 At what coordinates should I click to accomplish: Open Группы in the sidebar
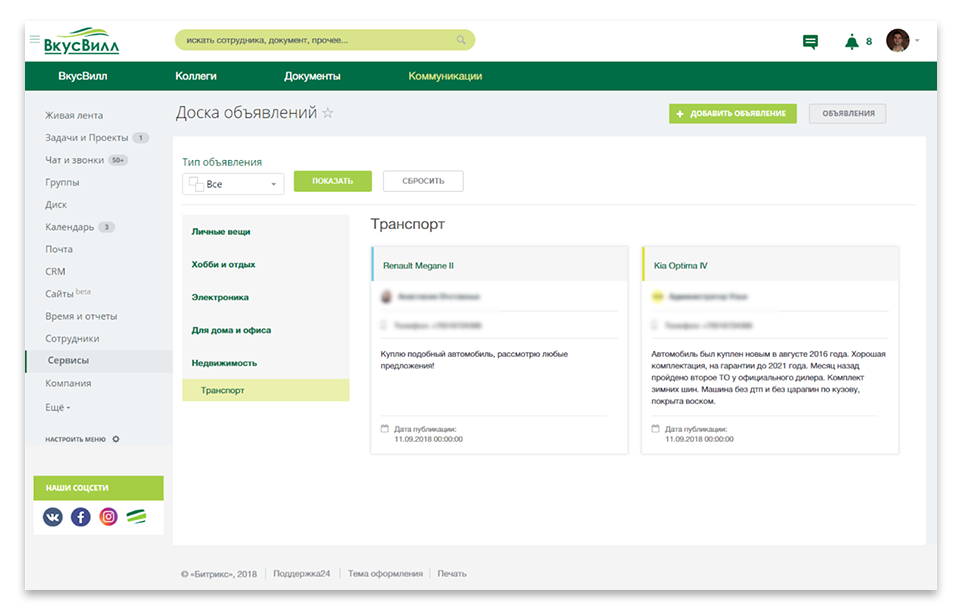[62, 183]
